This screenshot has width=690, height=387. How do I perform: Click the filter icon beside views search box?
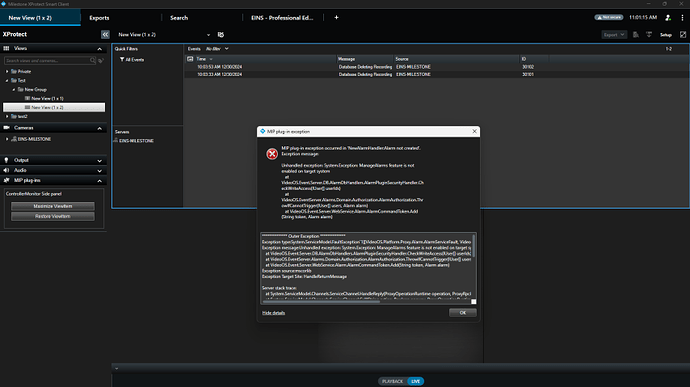101,61
